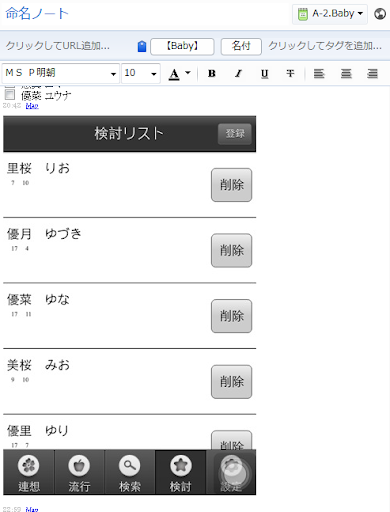Center align text
Screen dimensions: 390x512
346,73
